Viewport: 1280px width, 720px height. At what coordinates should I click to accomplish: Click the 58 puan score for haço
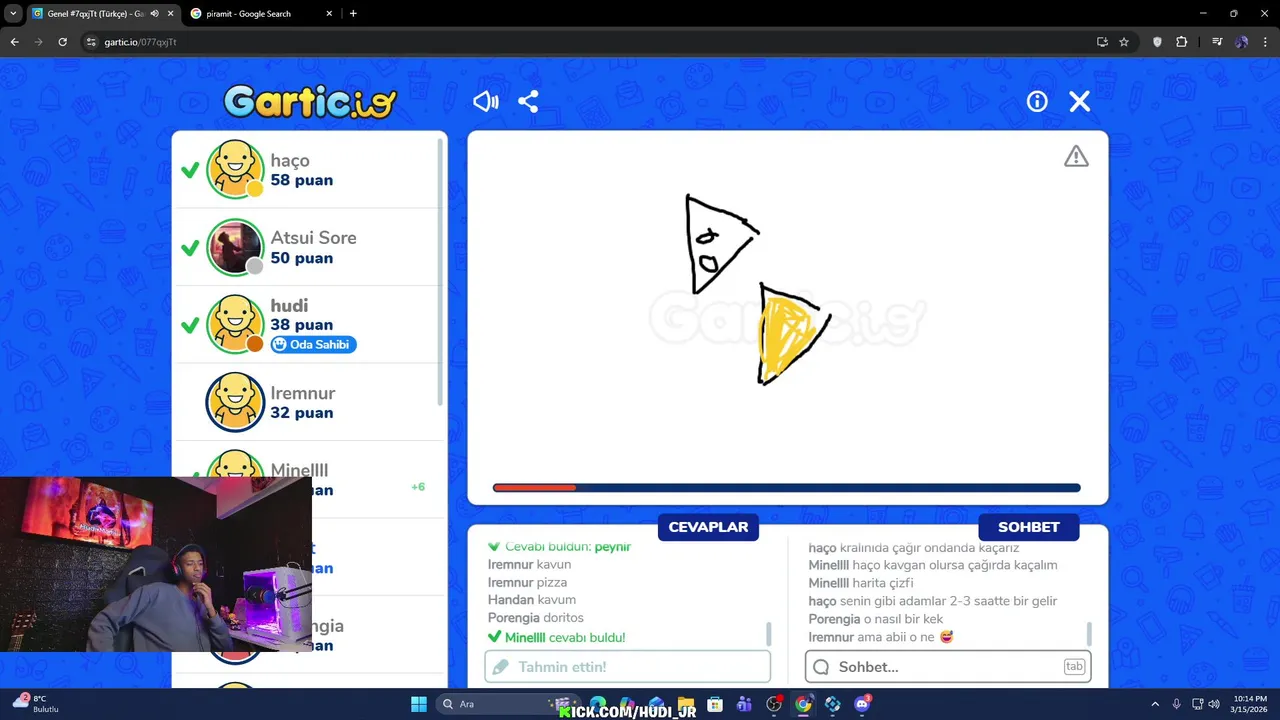(x=302, y=180)
